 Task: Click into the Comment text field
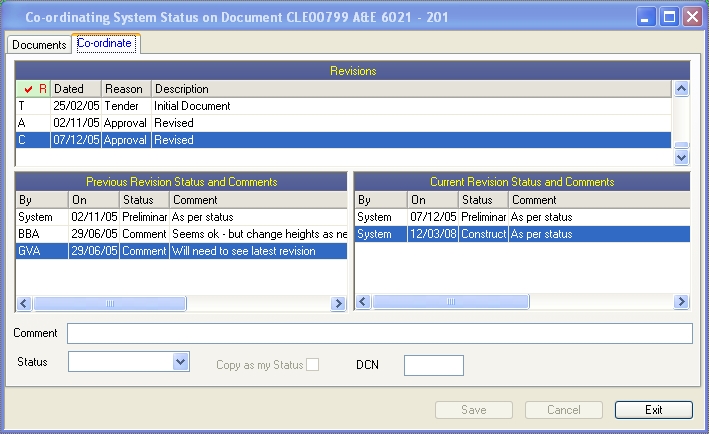click(380, 333)
